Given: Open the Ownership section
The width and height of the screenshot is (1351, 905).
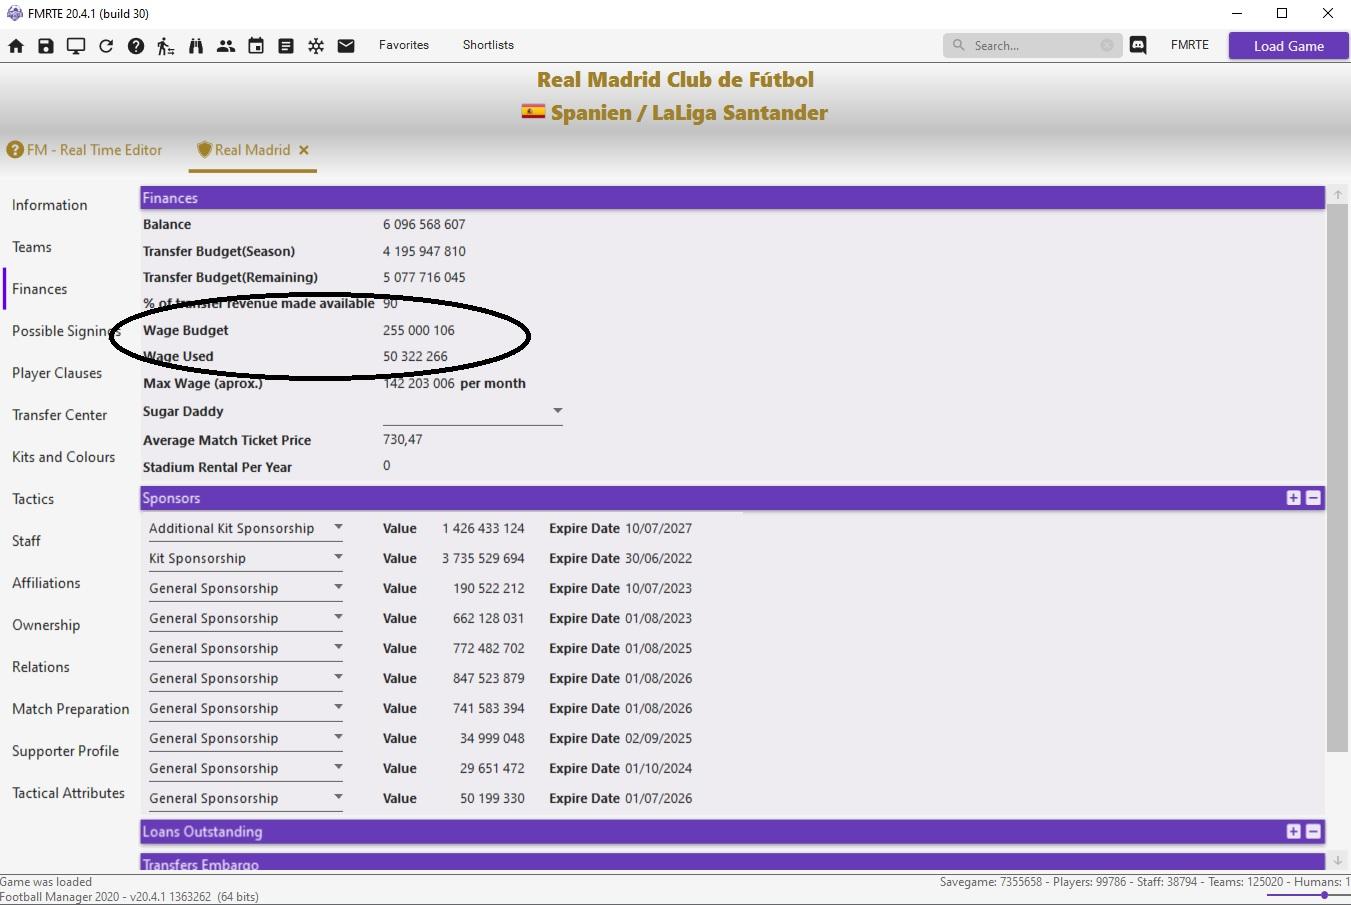Looking at the screenshot, I should [x=46, y=625].
